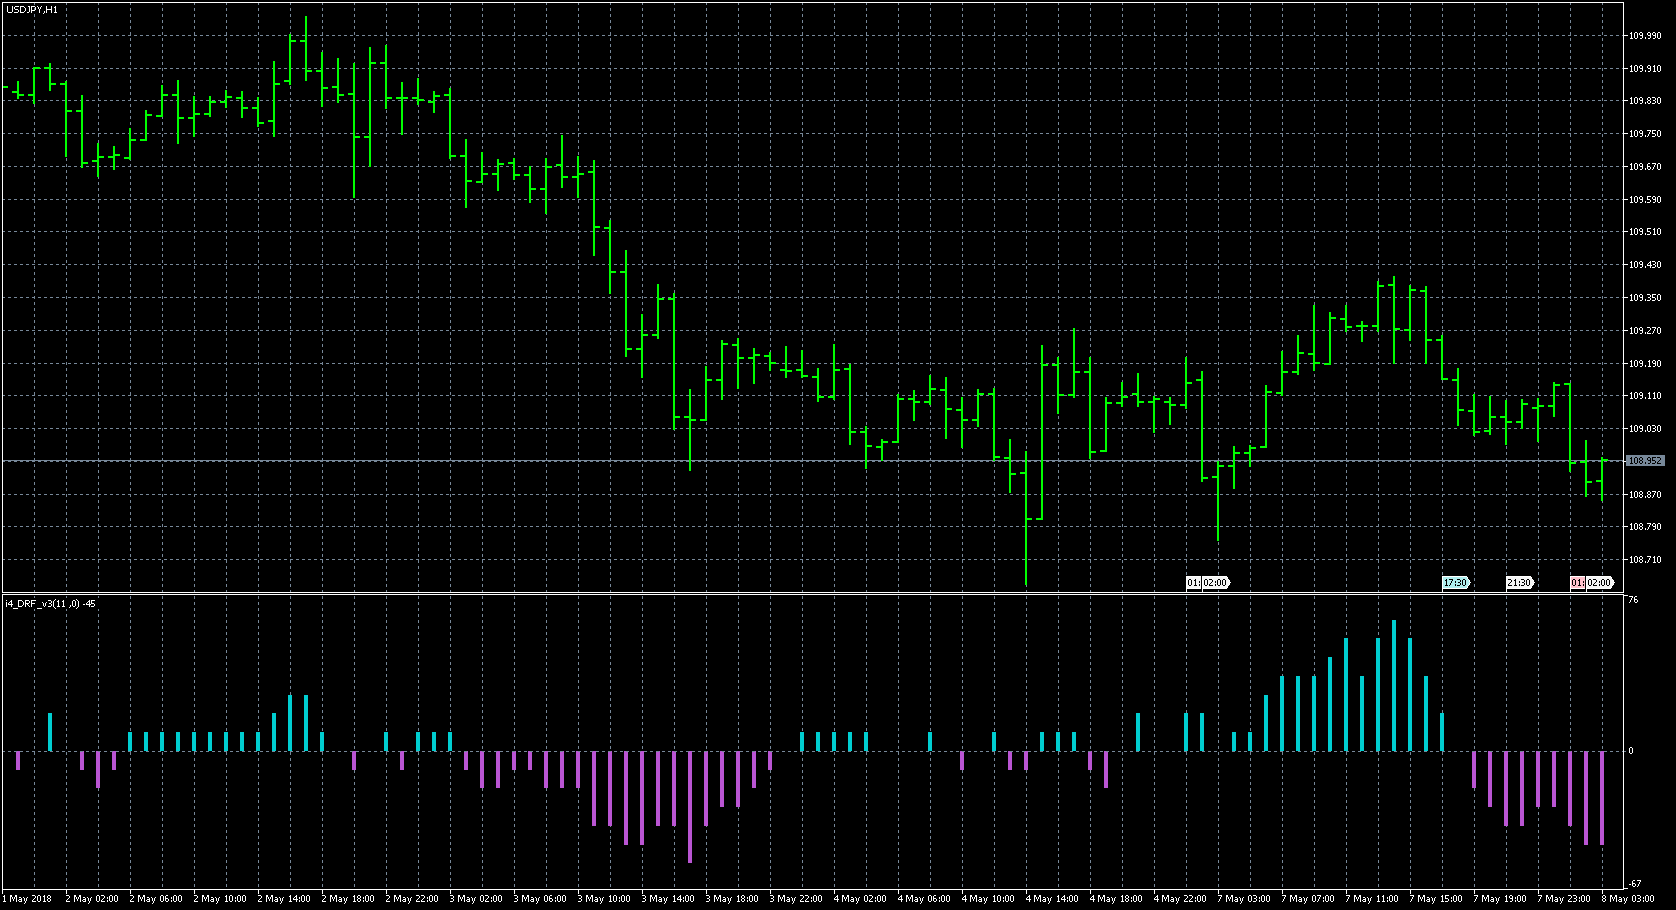
Task: Click the USDJPY,H1 chart title label
Action: pos(31,9)
